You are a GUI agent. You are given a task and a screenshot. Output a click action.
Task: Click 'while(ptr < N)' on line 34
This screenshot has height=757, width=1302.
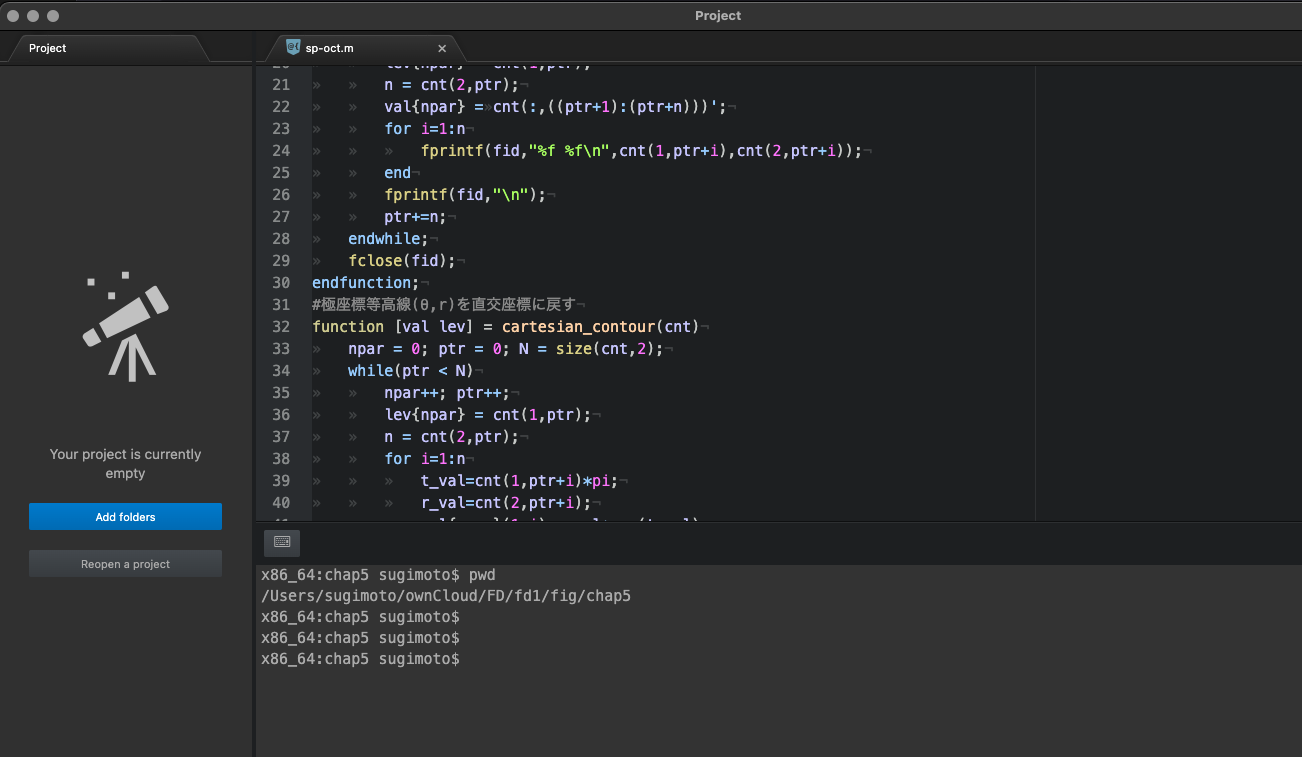(x=410, y=371)
